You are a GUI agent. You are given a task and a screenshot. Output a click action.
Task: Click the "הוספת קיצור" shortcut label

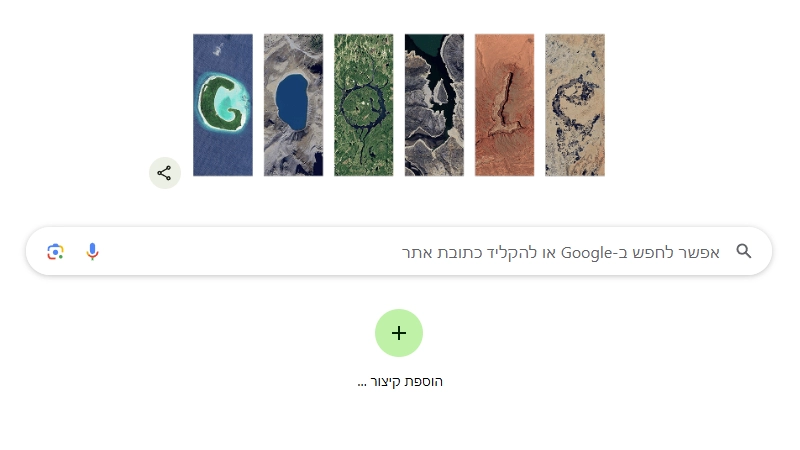coord(408,381)
